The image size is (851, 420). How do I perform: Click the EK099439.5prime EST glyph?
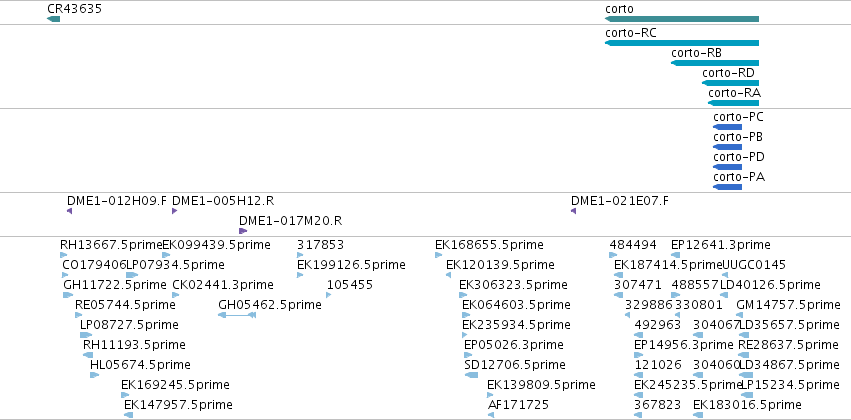tap(166, 255)
